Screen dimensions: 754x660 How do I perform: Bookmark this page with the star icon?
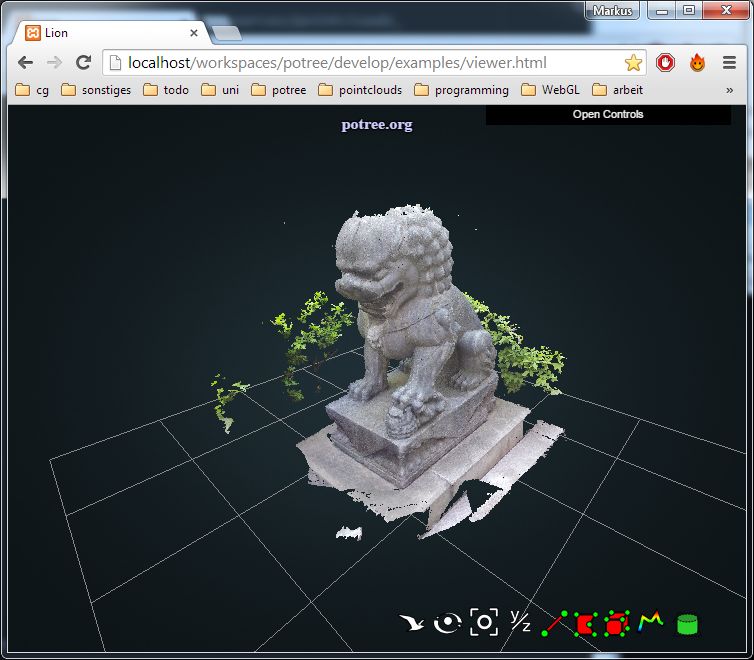pyautogui.click(x=633, y=63)
